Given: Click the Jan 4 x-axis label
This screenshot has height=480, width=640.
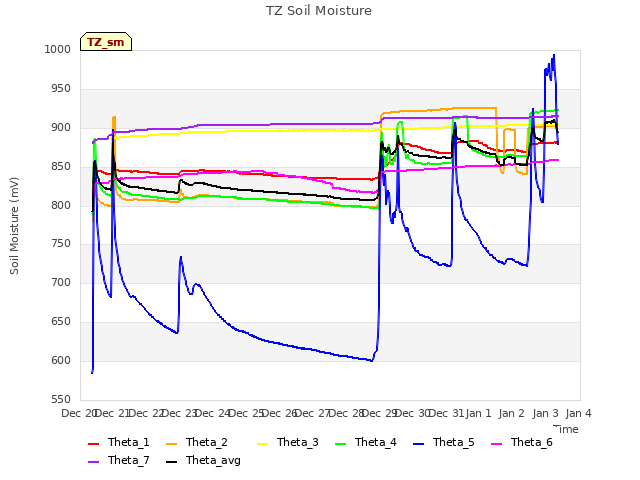Looking at the screenshot, I should [x=578, y=413].
